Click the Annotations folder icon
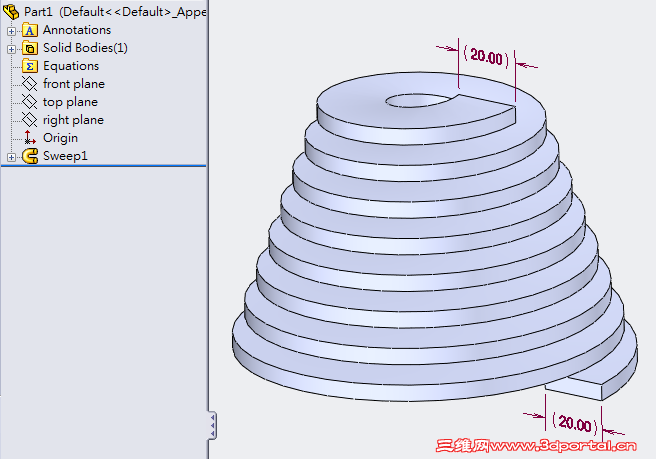The image size is (656, 459). (x=30, y=30)
